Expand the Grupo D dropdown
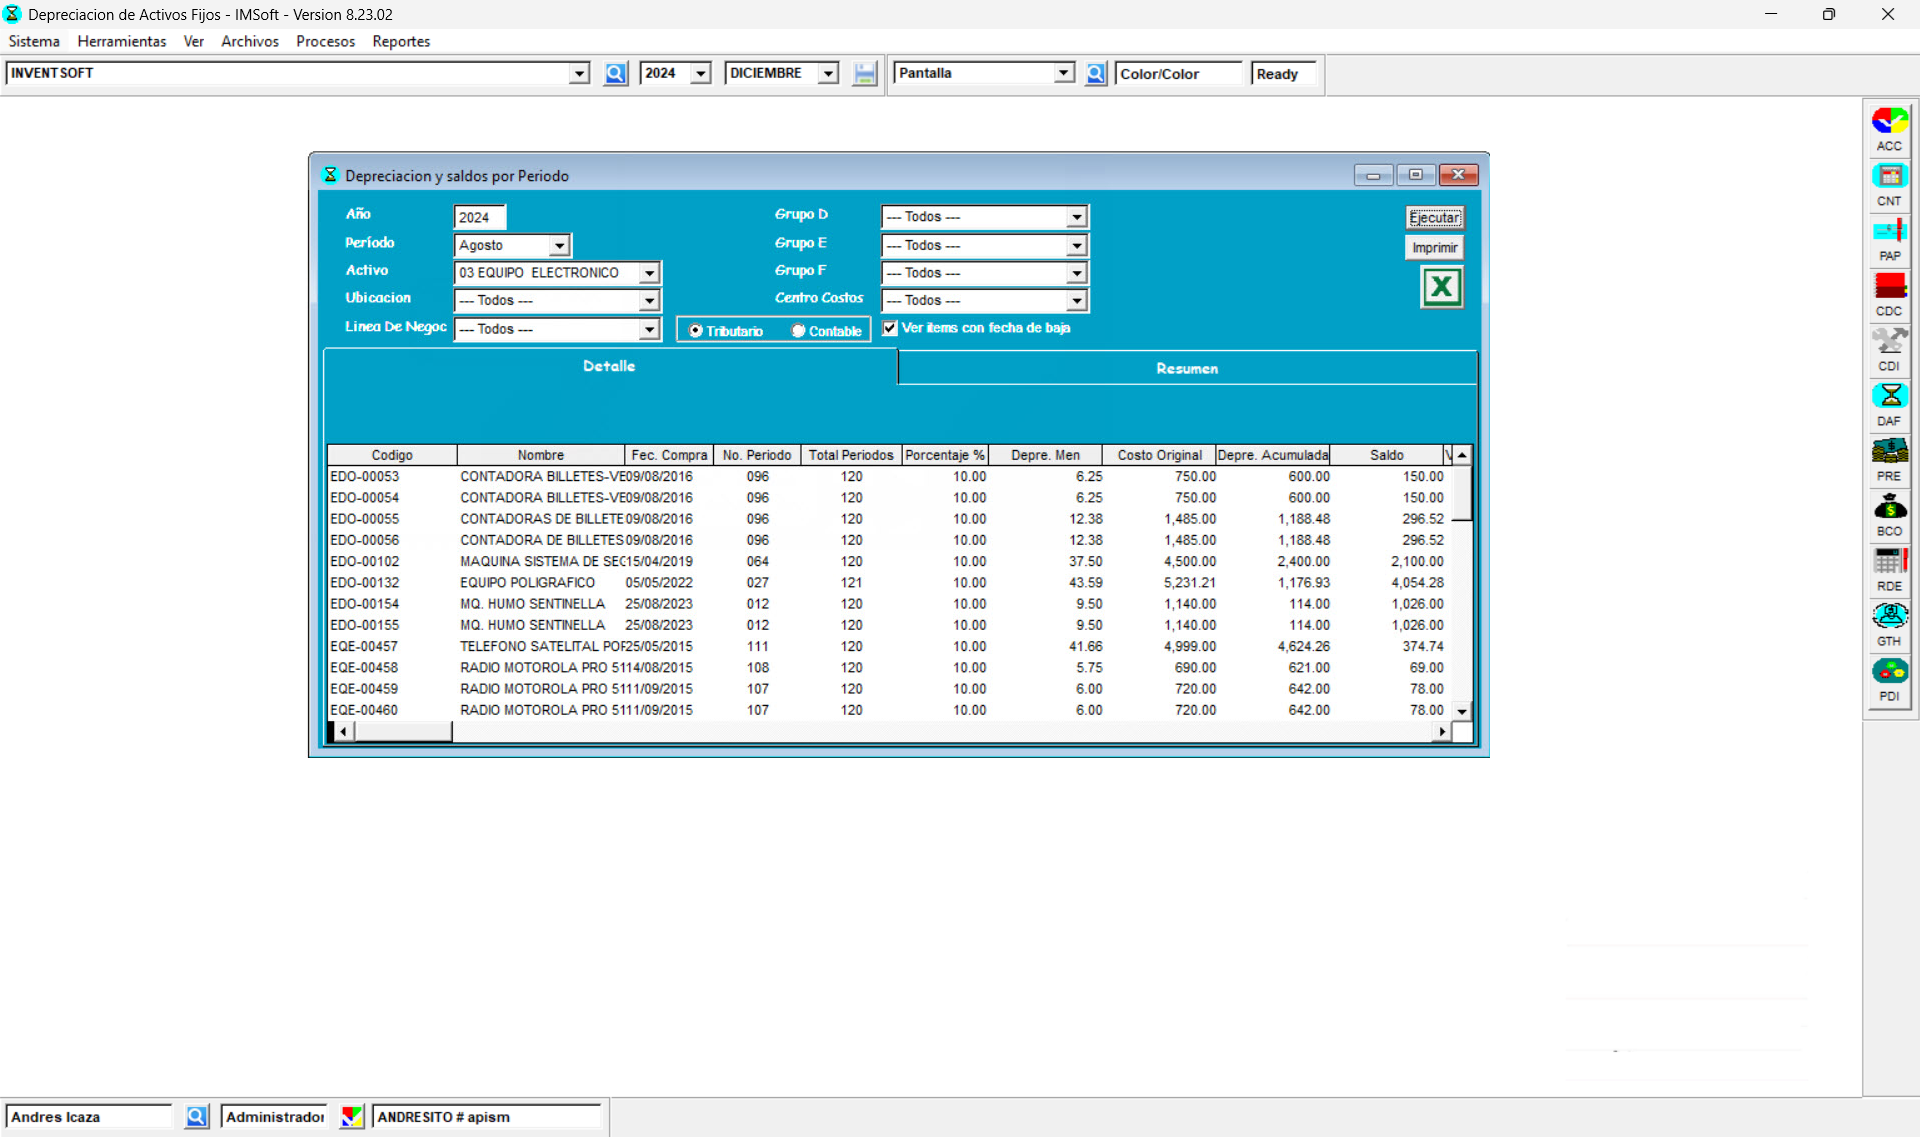Viewport: 1920px width, 1137px height. (x=1076, y=216)
